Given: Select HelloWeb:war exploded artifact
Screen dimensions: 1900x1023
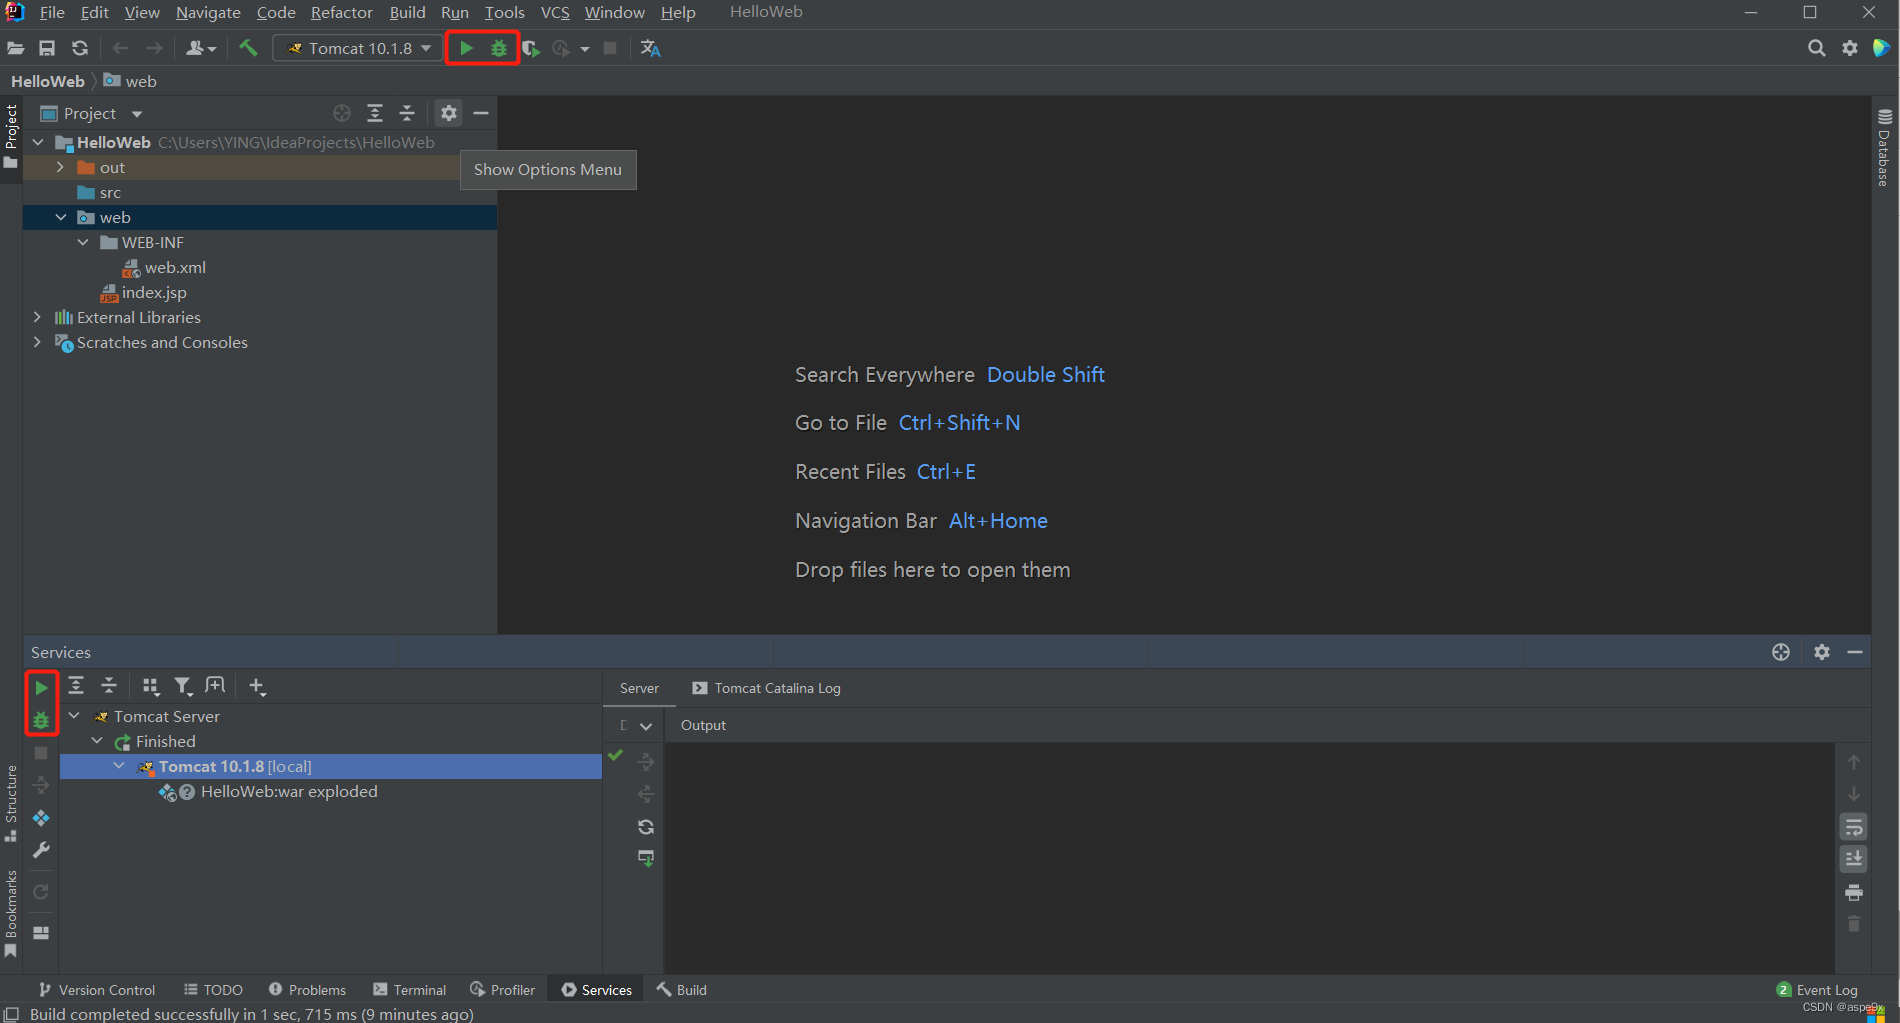Looking at the screenshot, I should 289,791.
